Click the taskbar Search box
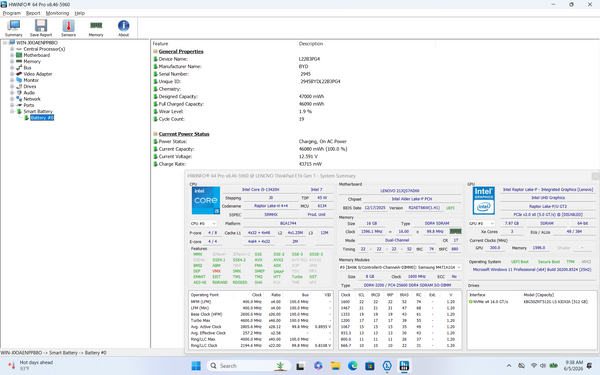The height and width of the screenshot is (375, 600). coord(249,366)
